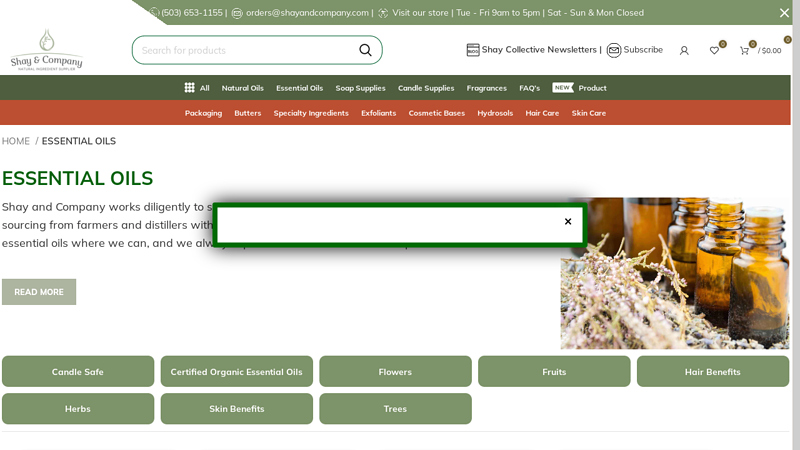
Task: Open the account user icon
Action: (684, 51)
